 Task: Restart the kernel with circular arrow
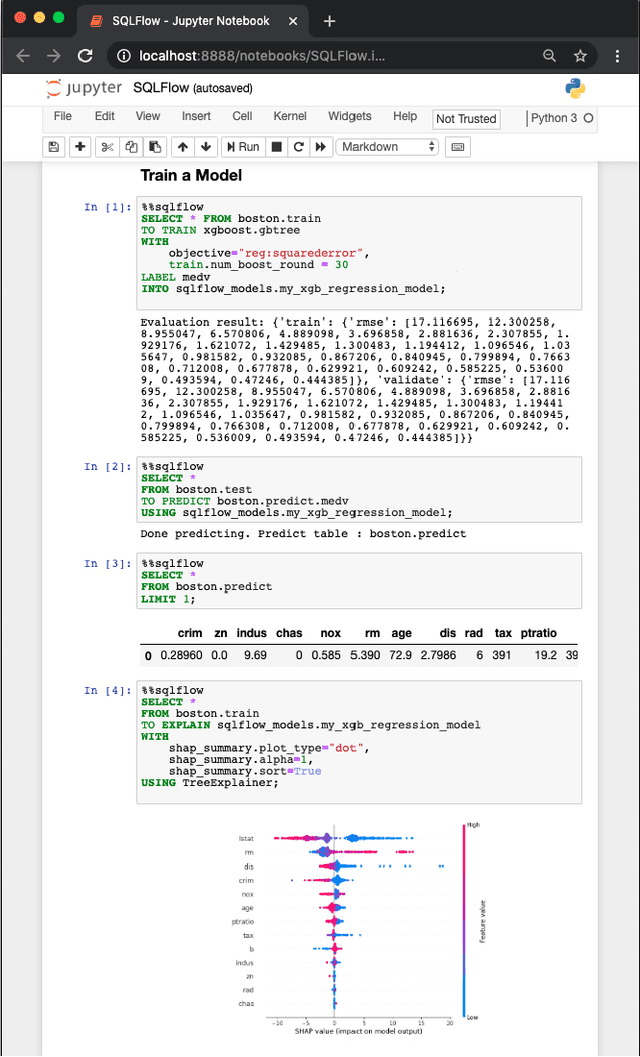(x=298, y=147)
